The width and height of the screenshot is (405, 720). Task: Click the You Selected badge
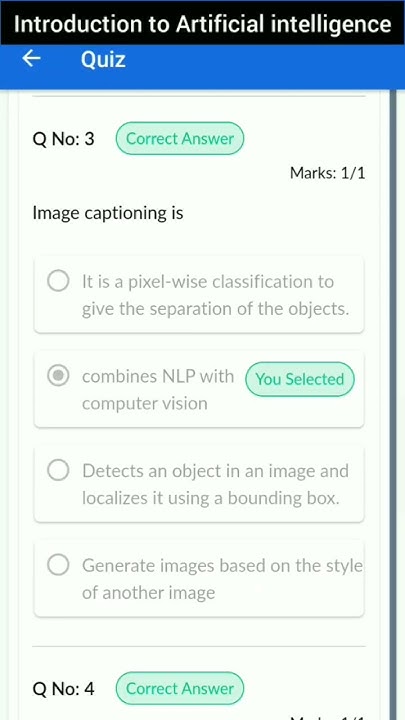coord(300,379)
